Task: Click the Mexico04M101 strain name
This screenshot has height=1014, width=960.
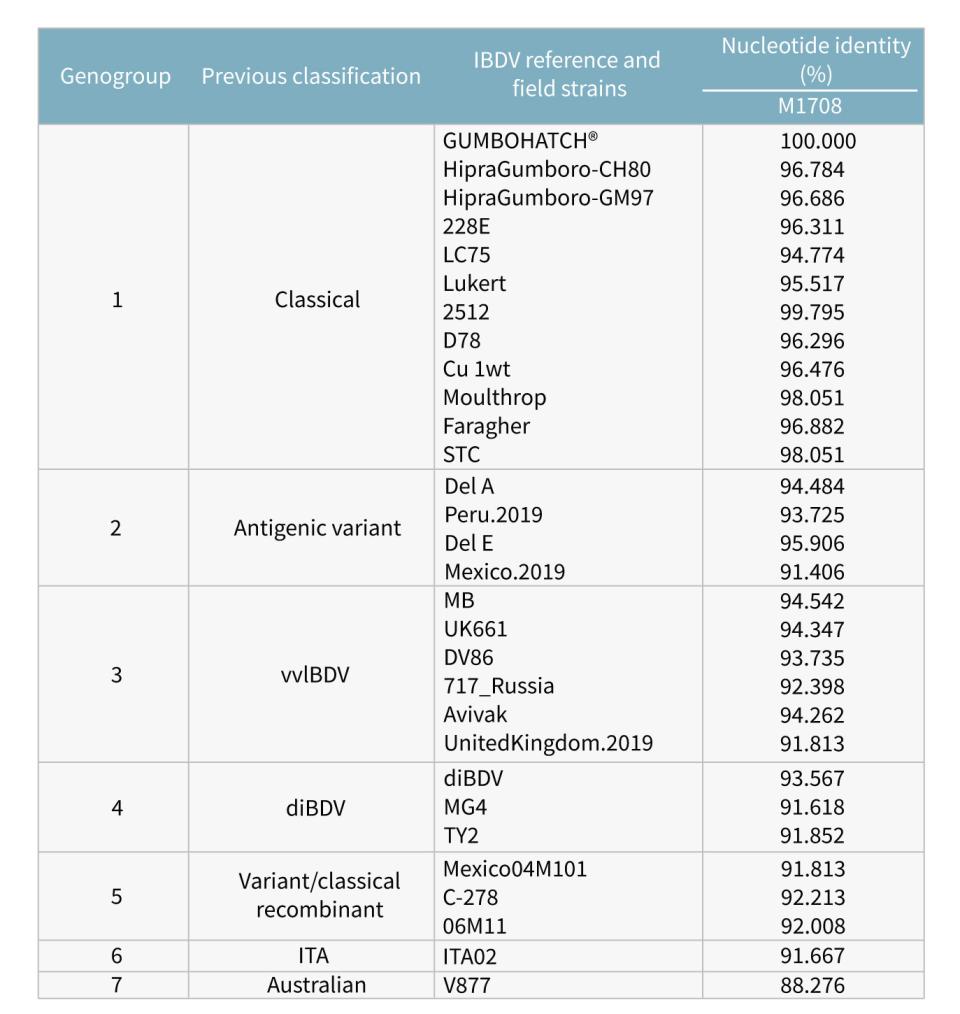Action: pos(513,867)
